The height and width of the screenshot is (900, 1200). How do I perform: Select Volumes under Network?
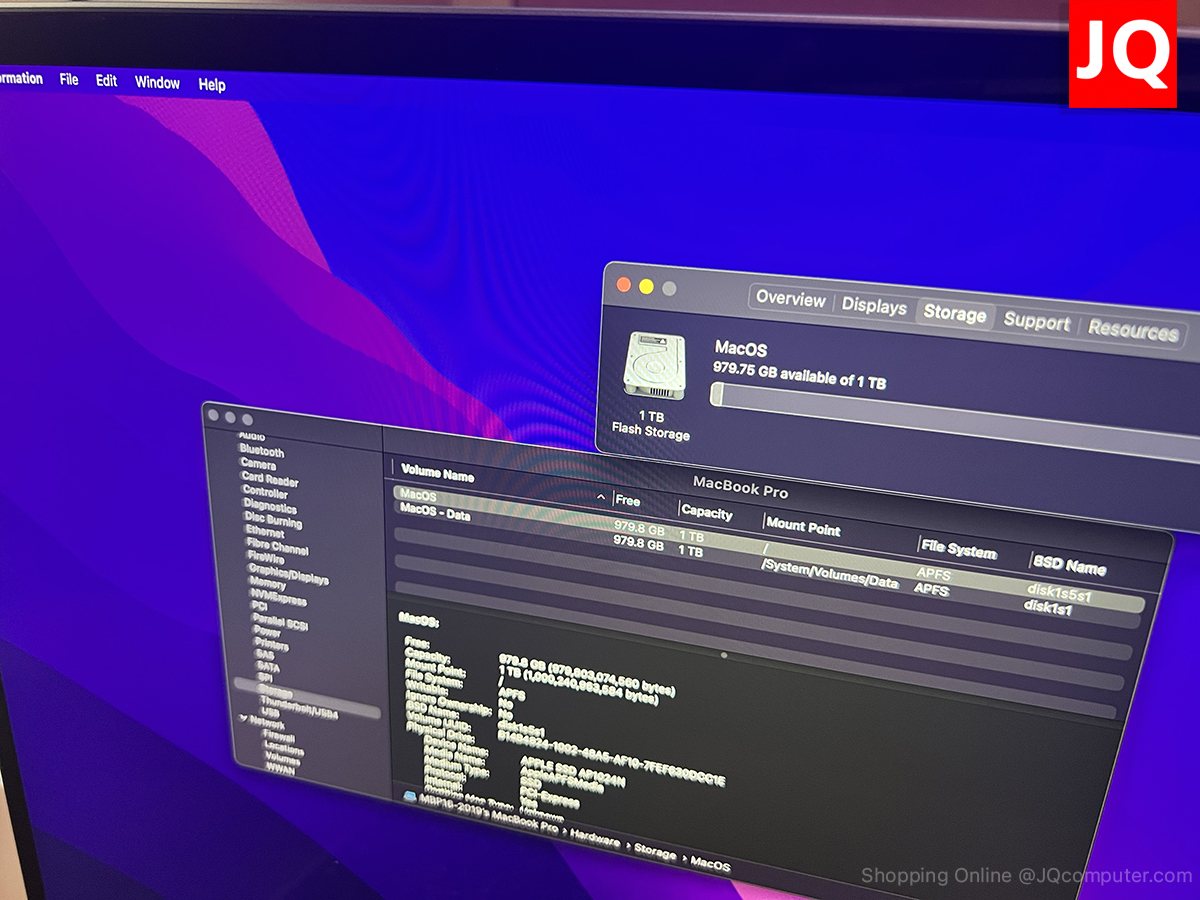282,760
